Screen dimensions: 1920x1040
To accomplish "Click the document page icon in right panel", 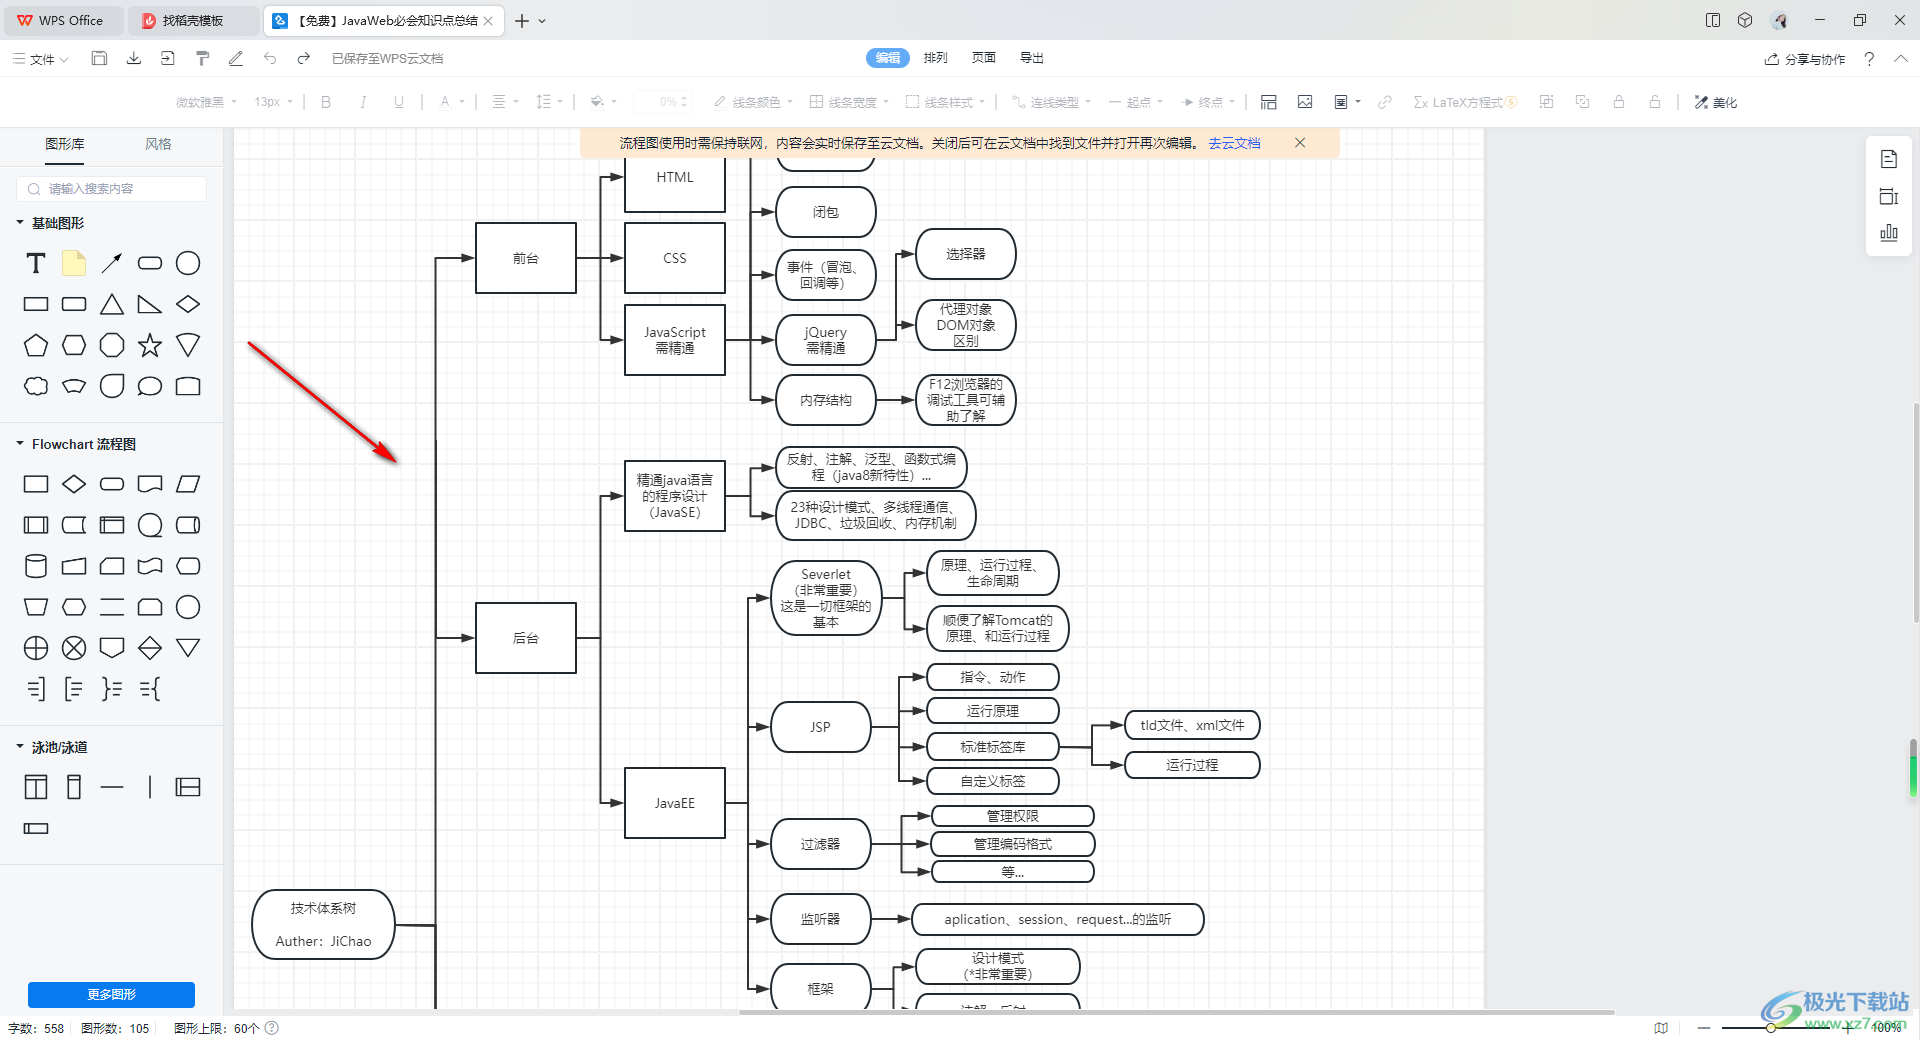I will click(x=1889, y=159).
